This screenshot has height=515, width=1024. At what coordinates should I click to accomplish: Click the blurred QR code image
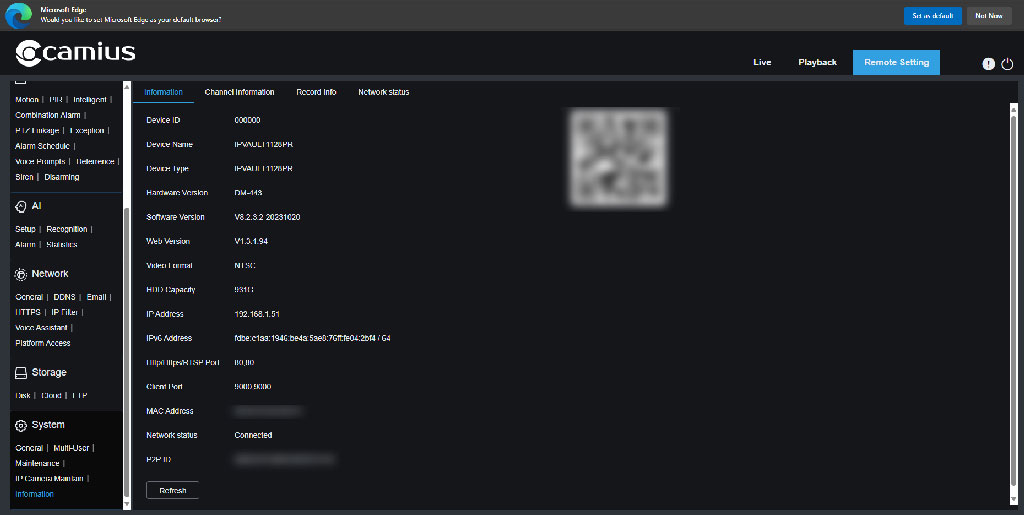[x=619, y=157]
